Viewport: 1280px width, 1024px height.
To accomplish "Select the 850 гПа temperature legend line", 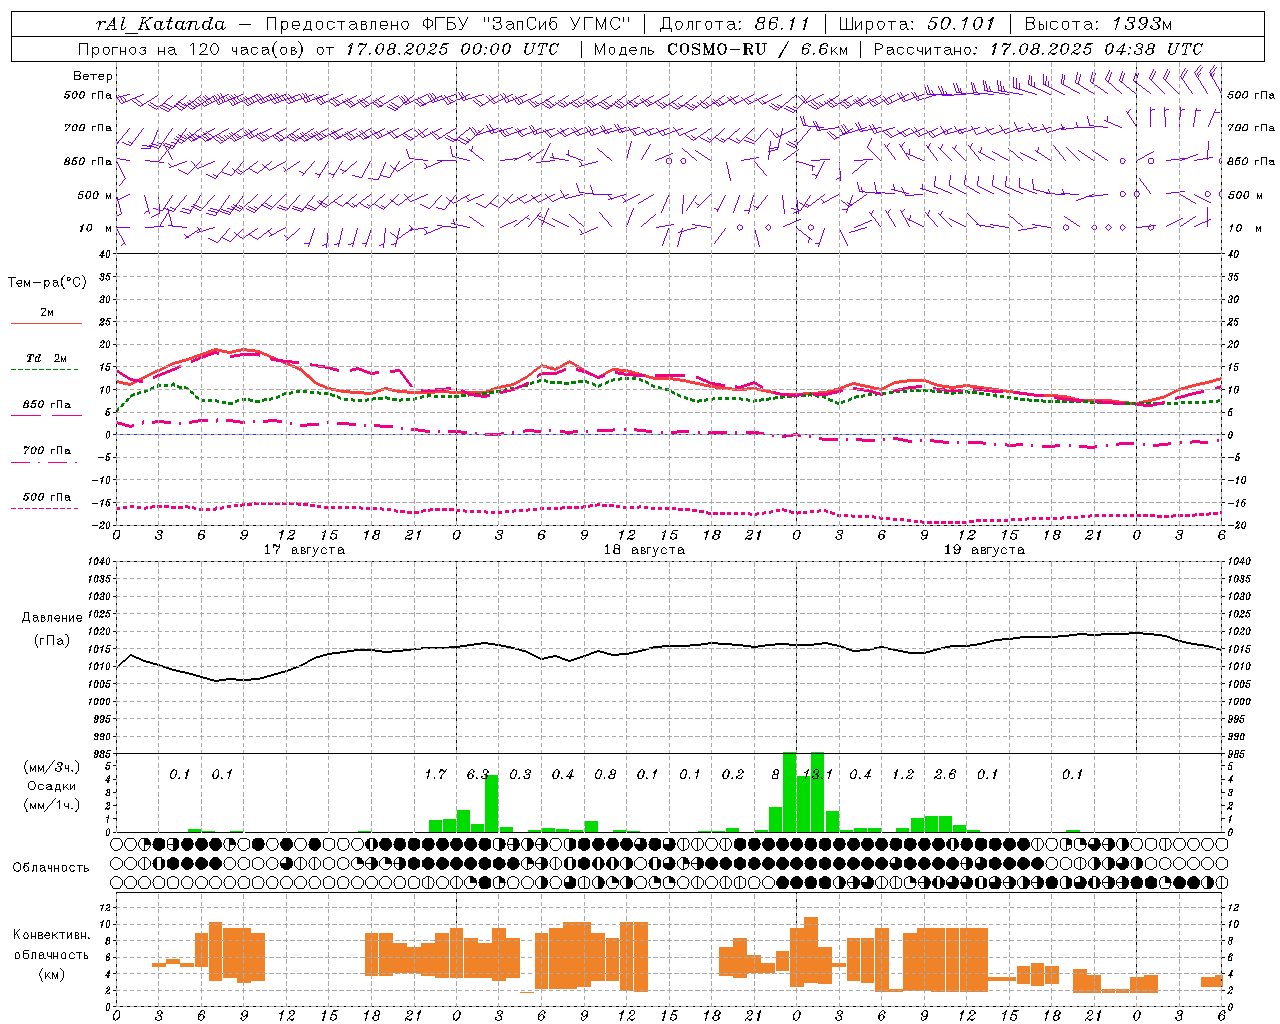I will (x=46, y=415).
